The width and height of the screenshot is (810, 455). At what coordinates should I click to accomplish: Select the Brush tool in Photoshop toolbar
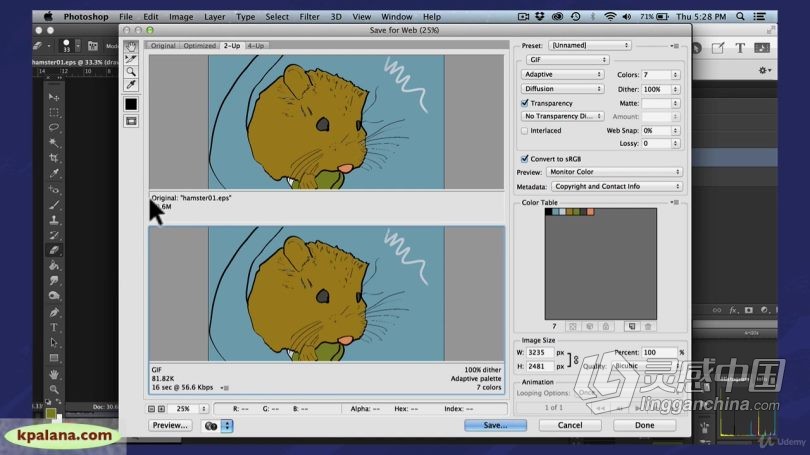point(54,205)
